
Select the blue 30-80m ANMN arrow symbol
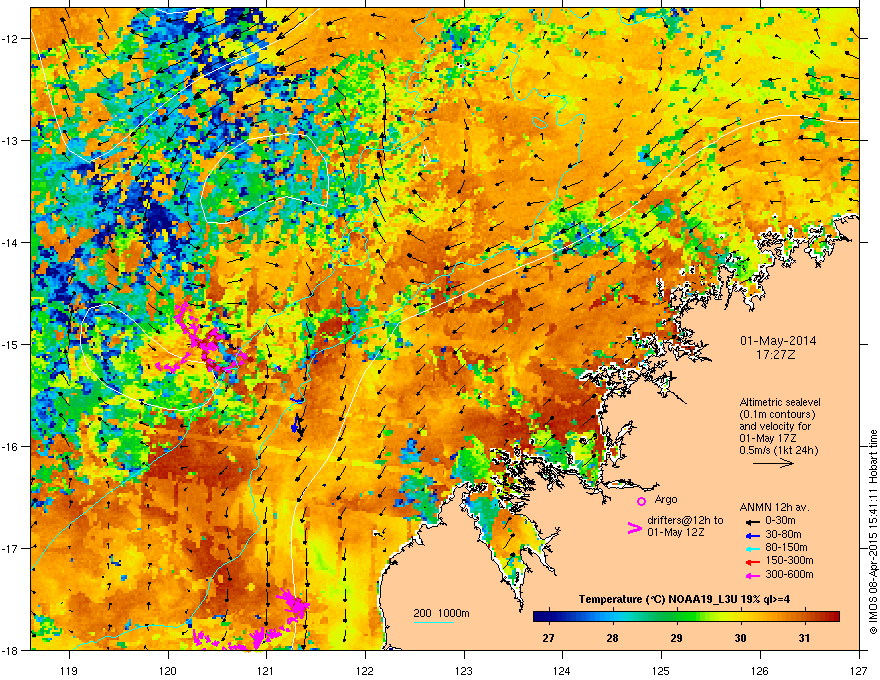coord(751,535)
